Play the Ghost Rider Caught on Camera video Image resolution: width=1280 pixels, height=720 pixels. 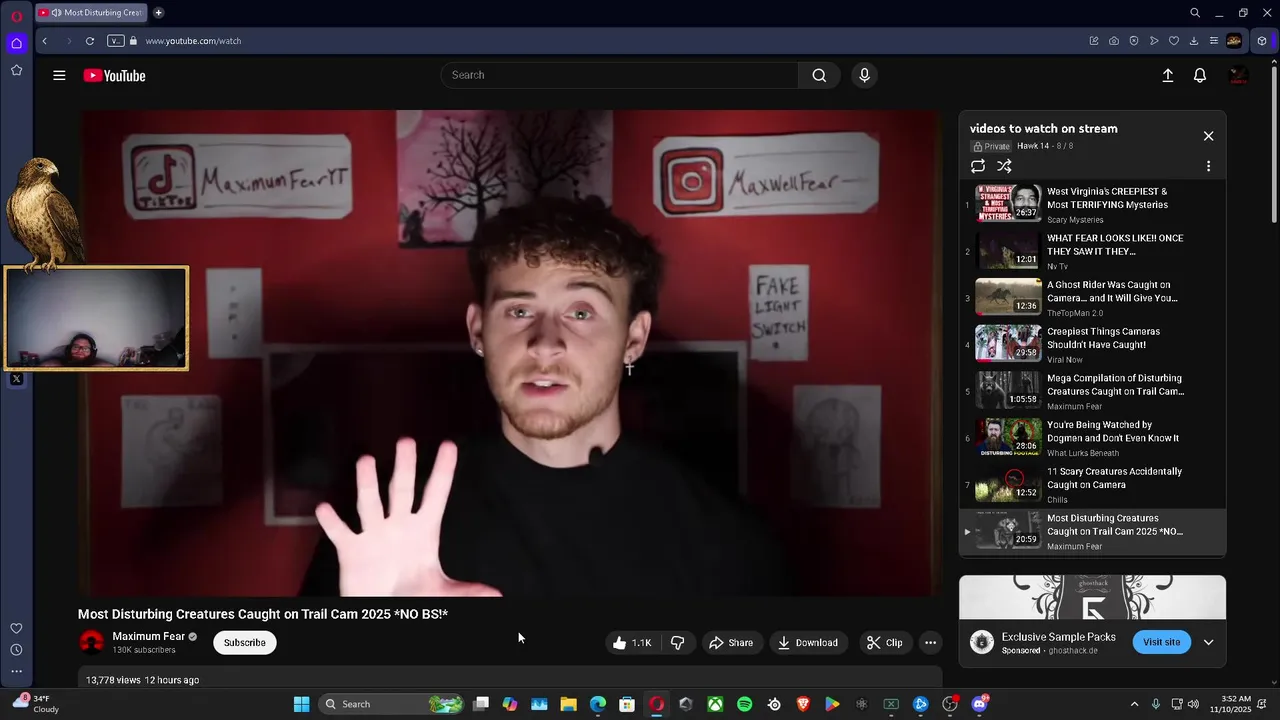pyautogui.click(x=1092, y=298)
